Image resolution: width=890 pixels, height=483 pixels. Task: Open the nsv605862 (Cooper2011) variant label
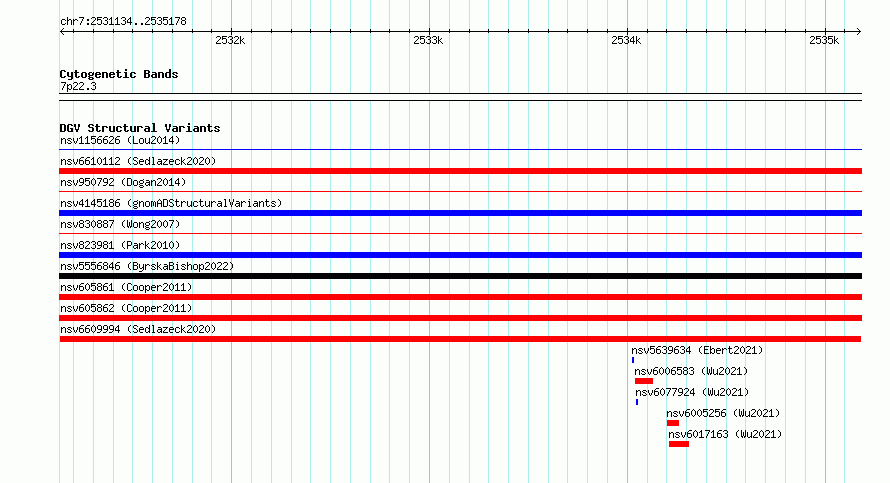click(126, 308)
